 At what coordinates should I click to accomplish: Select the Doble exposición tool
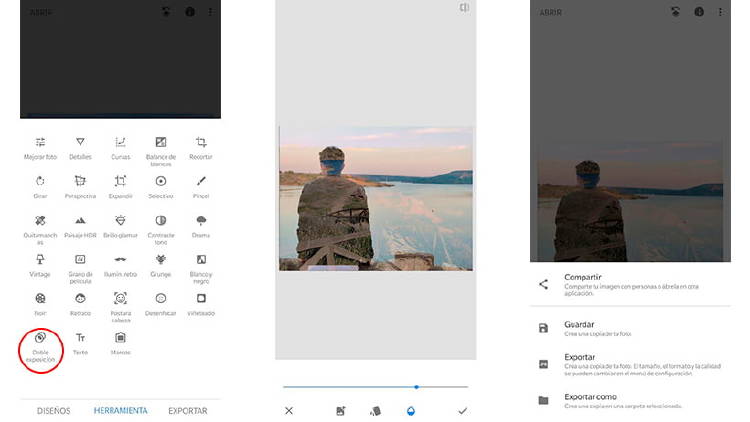[x=40, y=343]
